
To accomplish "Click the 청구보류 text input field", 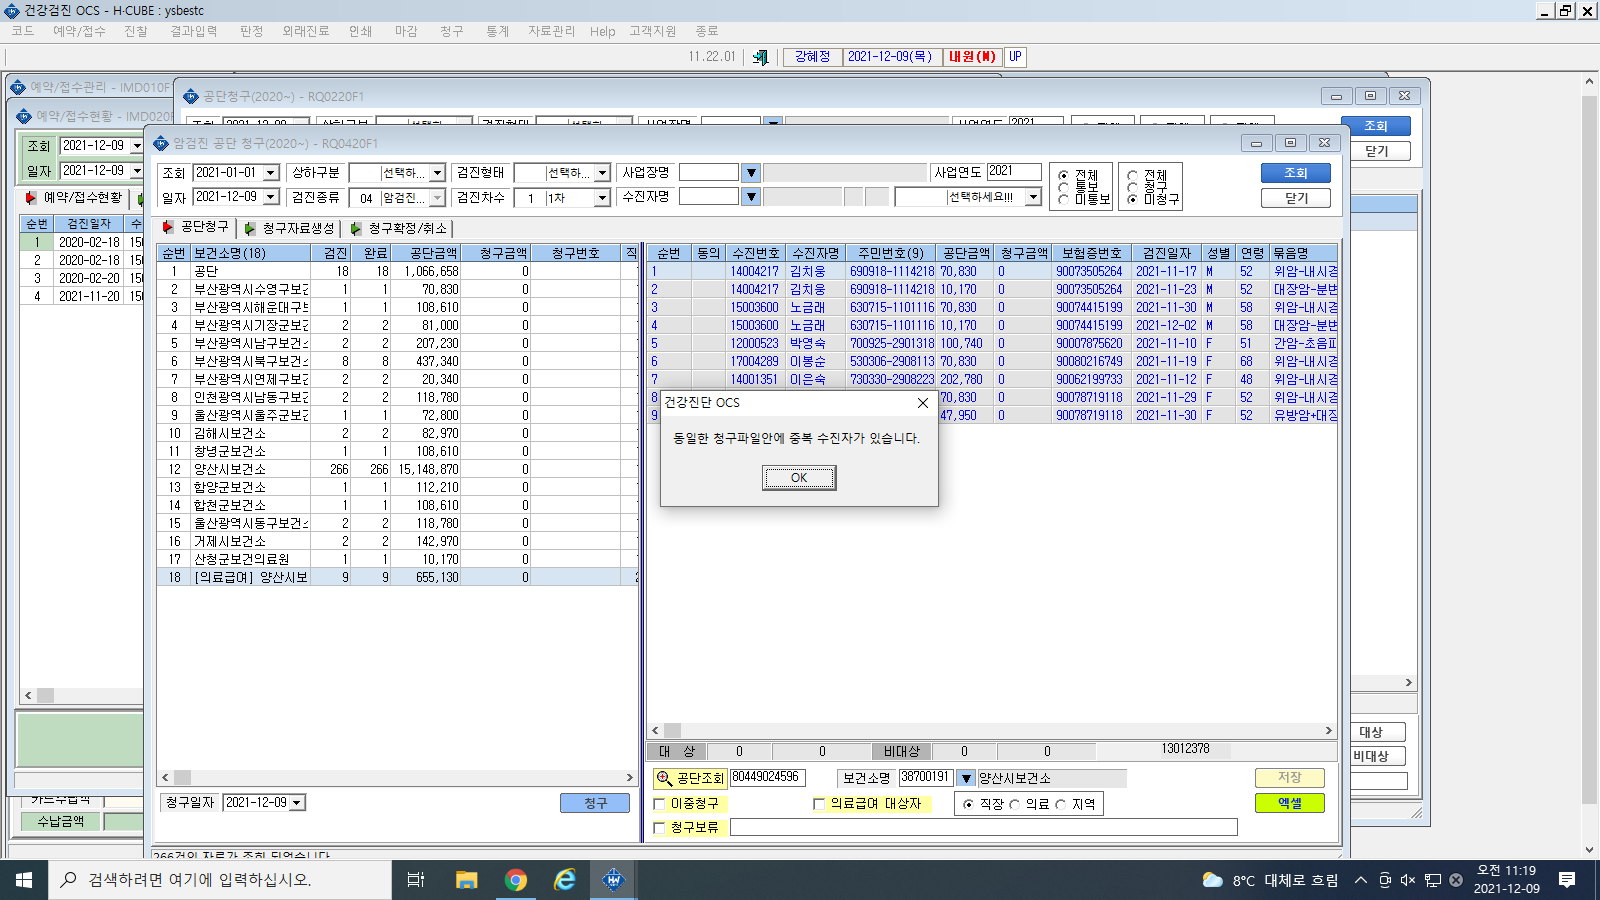I will pos(983,827).
